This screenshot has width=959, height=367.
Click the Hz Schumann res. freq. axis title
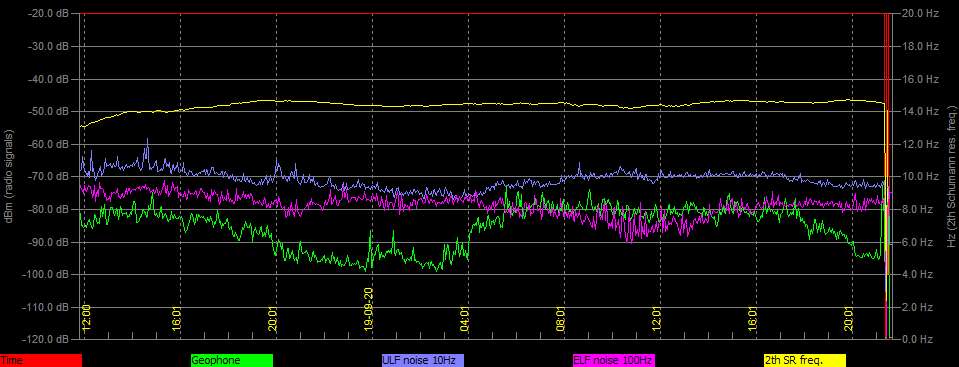click(x=951, y=176)
